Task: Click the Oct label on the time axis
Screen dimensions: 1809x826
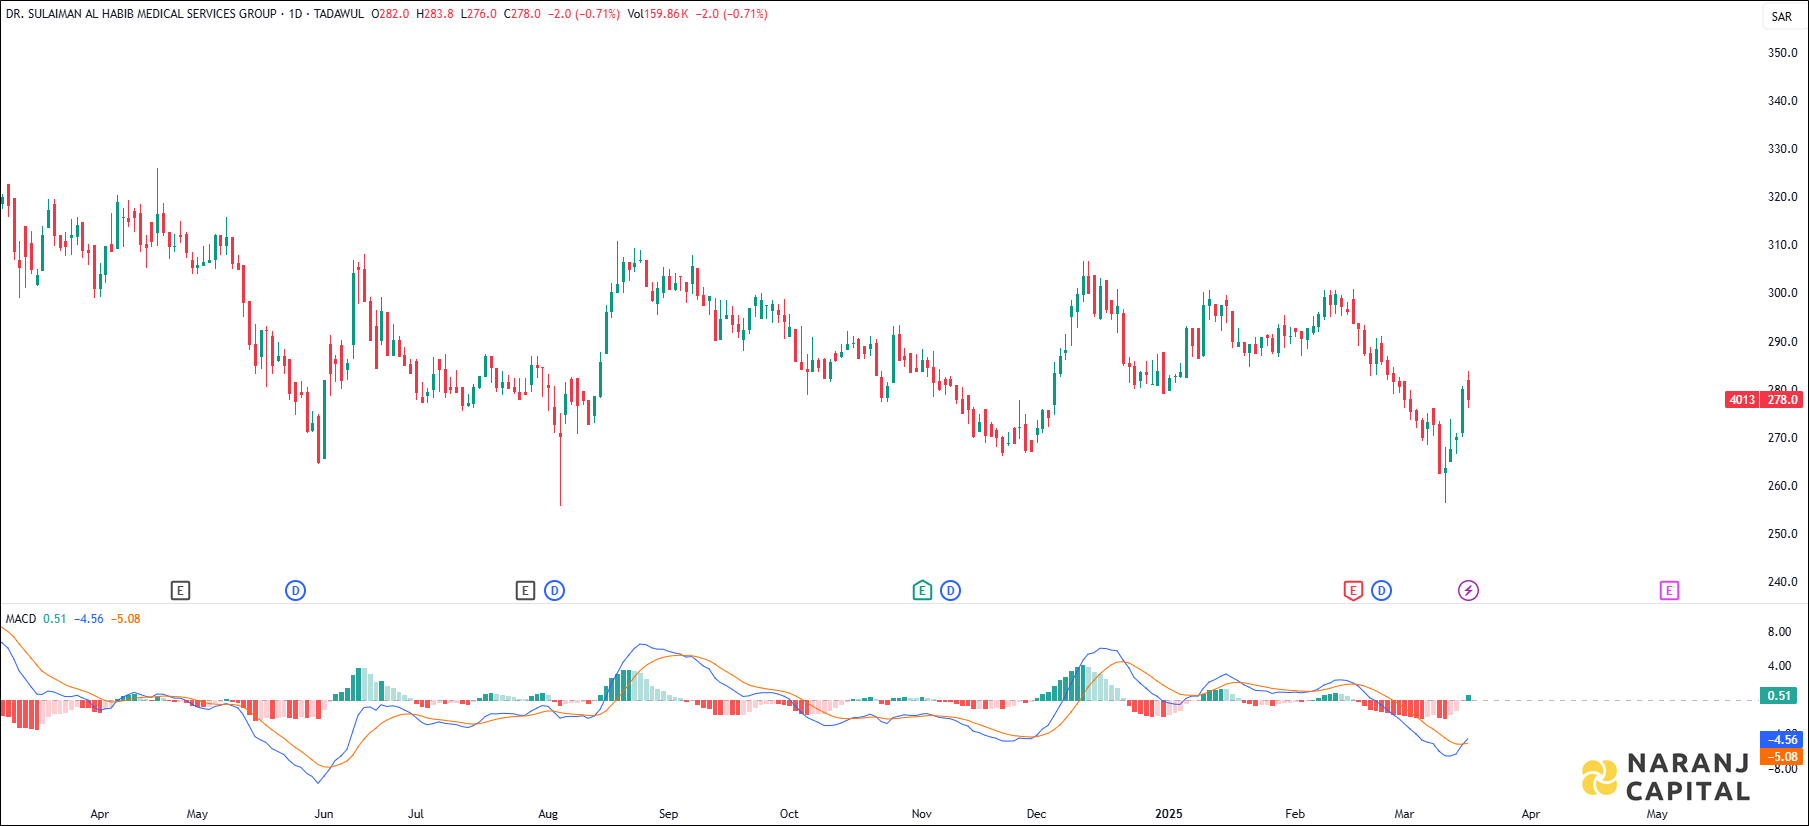Action: tap(789, 814)
